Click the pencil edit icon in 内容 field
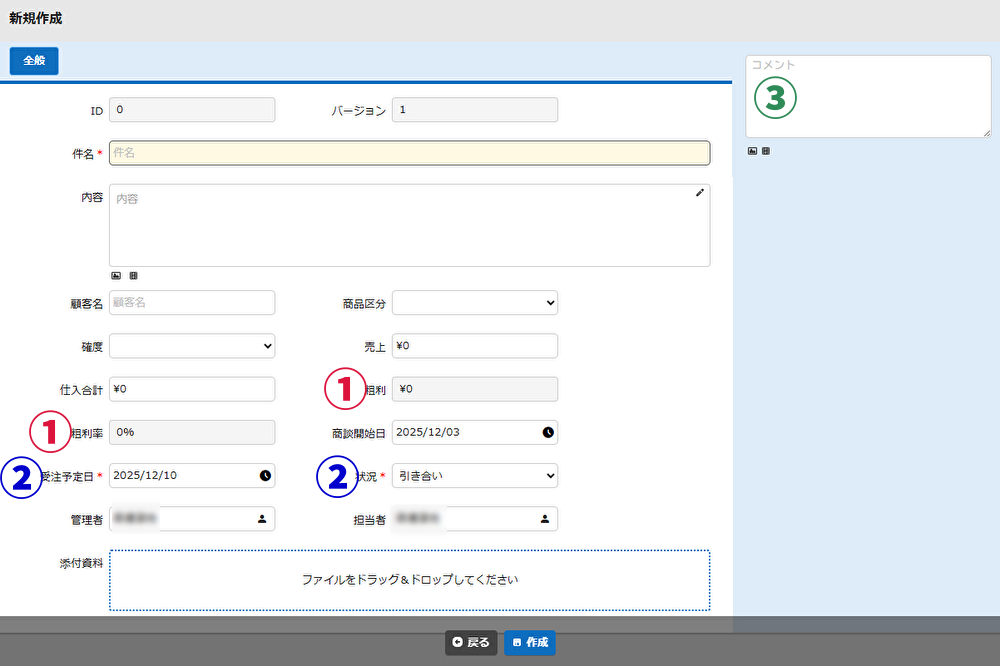Image resolution: width=1000 pixels, height=666 pixels. [x=700, y=193]
